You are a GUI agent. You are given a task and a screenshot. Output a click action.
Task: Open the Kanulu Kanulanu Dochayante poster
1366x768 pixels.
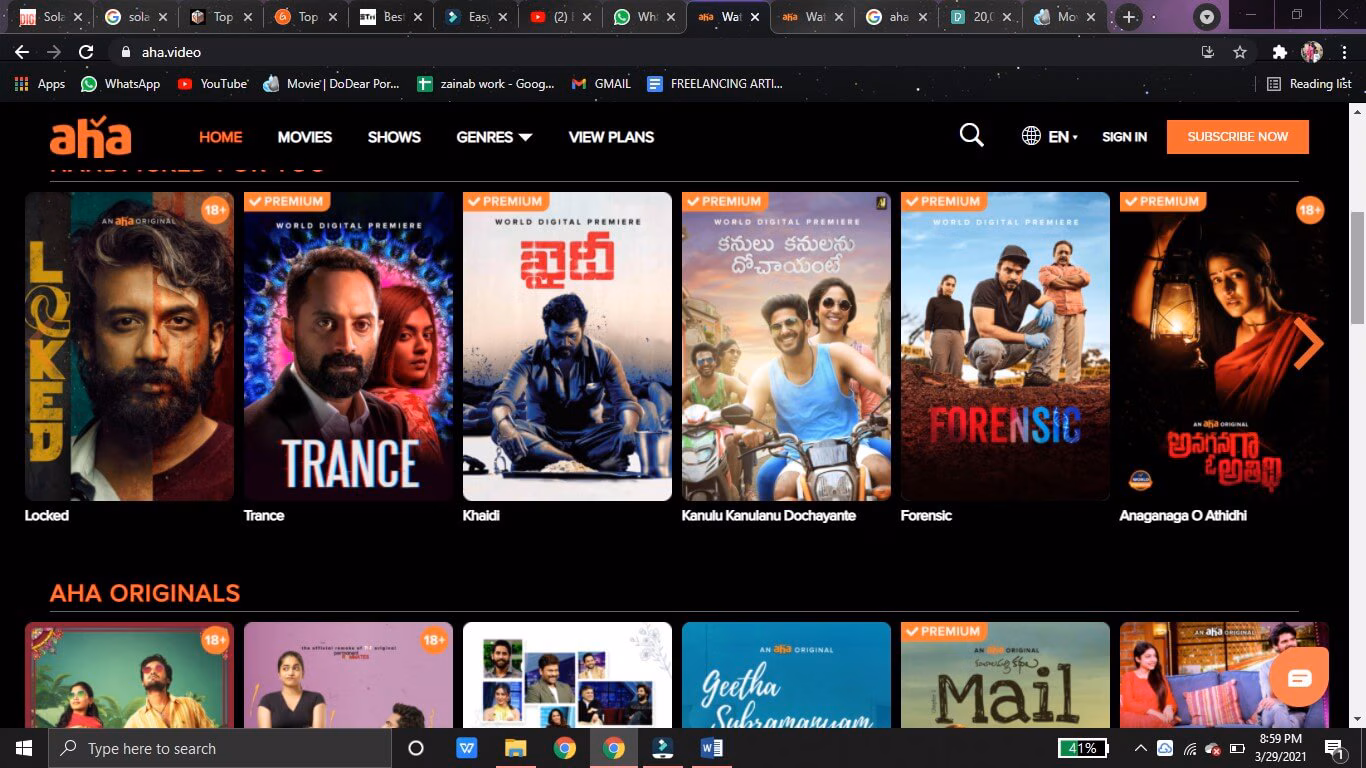pos(786,346)
